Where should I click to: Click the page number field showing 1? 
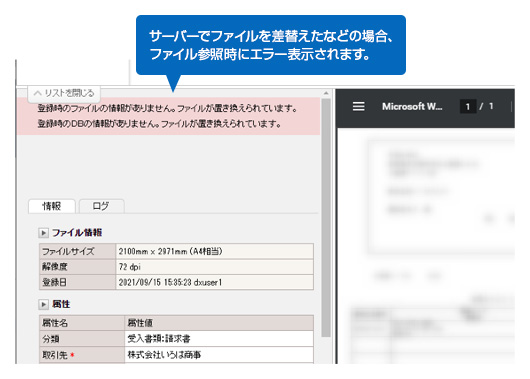click(x=468, y=107)
